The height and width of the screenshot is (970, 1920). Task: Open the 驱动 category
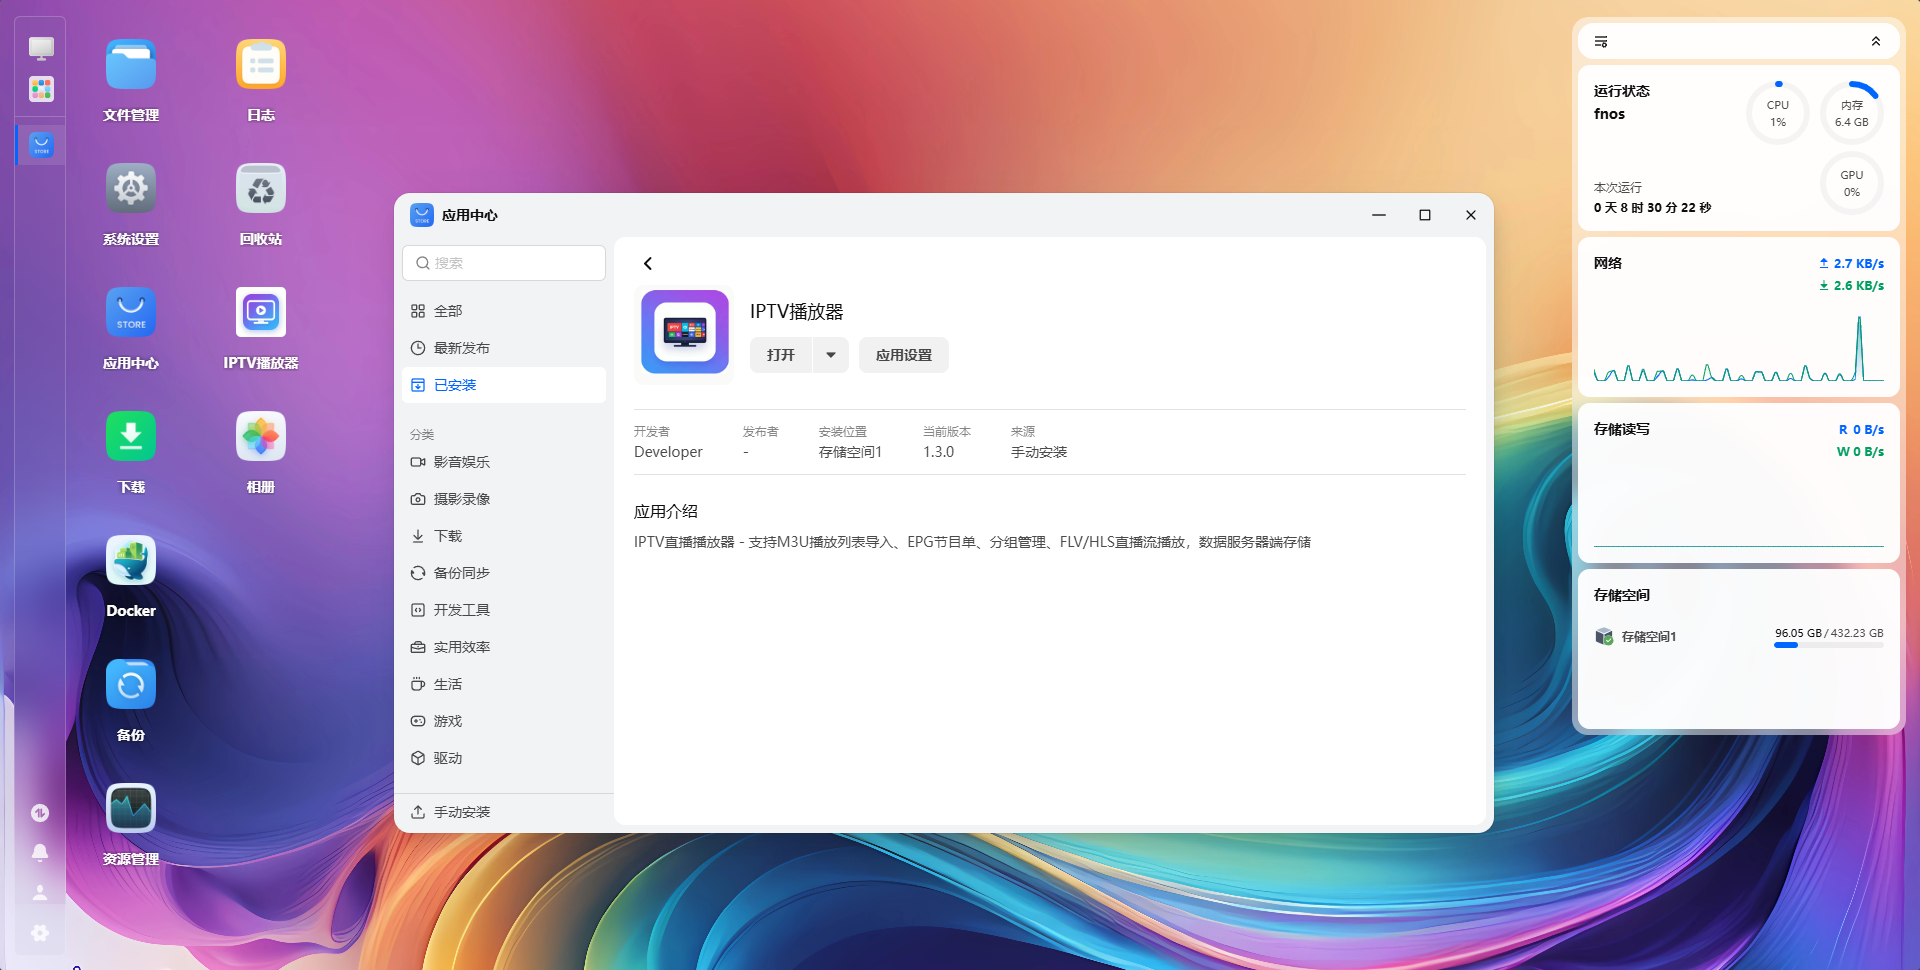tap(504, 758)
